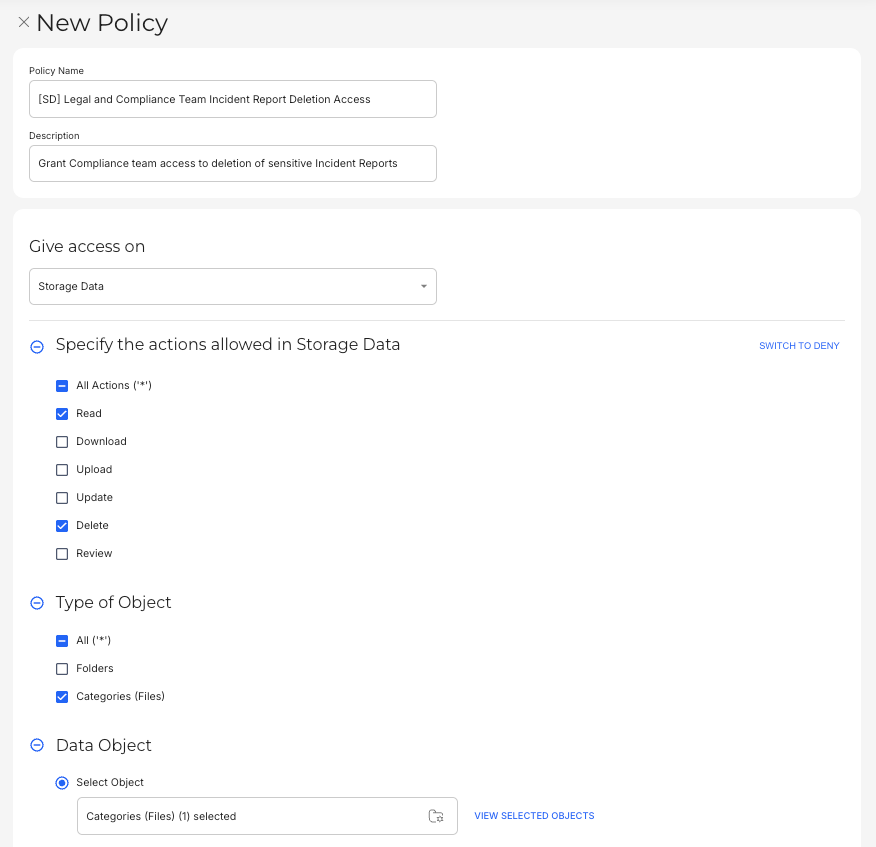Click the folder browse icon in object selector
The width and height of the screenshot is (876, 847).
tap(435, 816)
